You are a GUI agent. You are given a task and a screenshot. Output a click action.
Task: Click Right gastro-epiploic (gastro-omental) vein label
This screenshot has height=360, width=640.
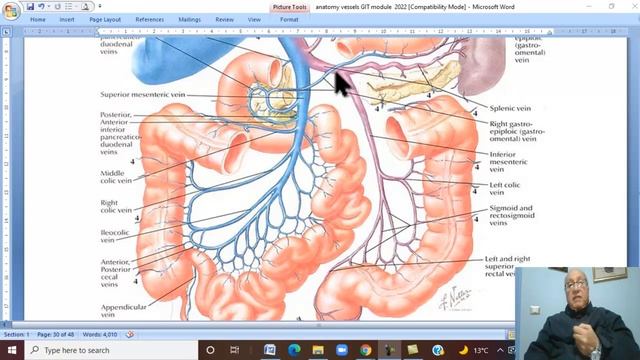coord(517,131)
